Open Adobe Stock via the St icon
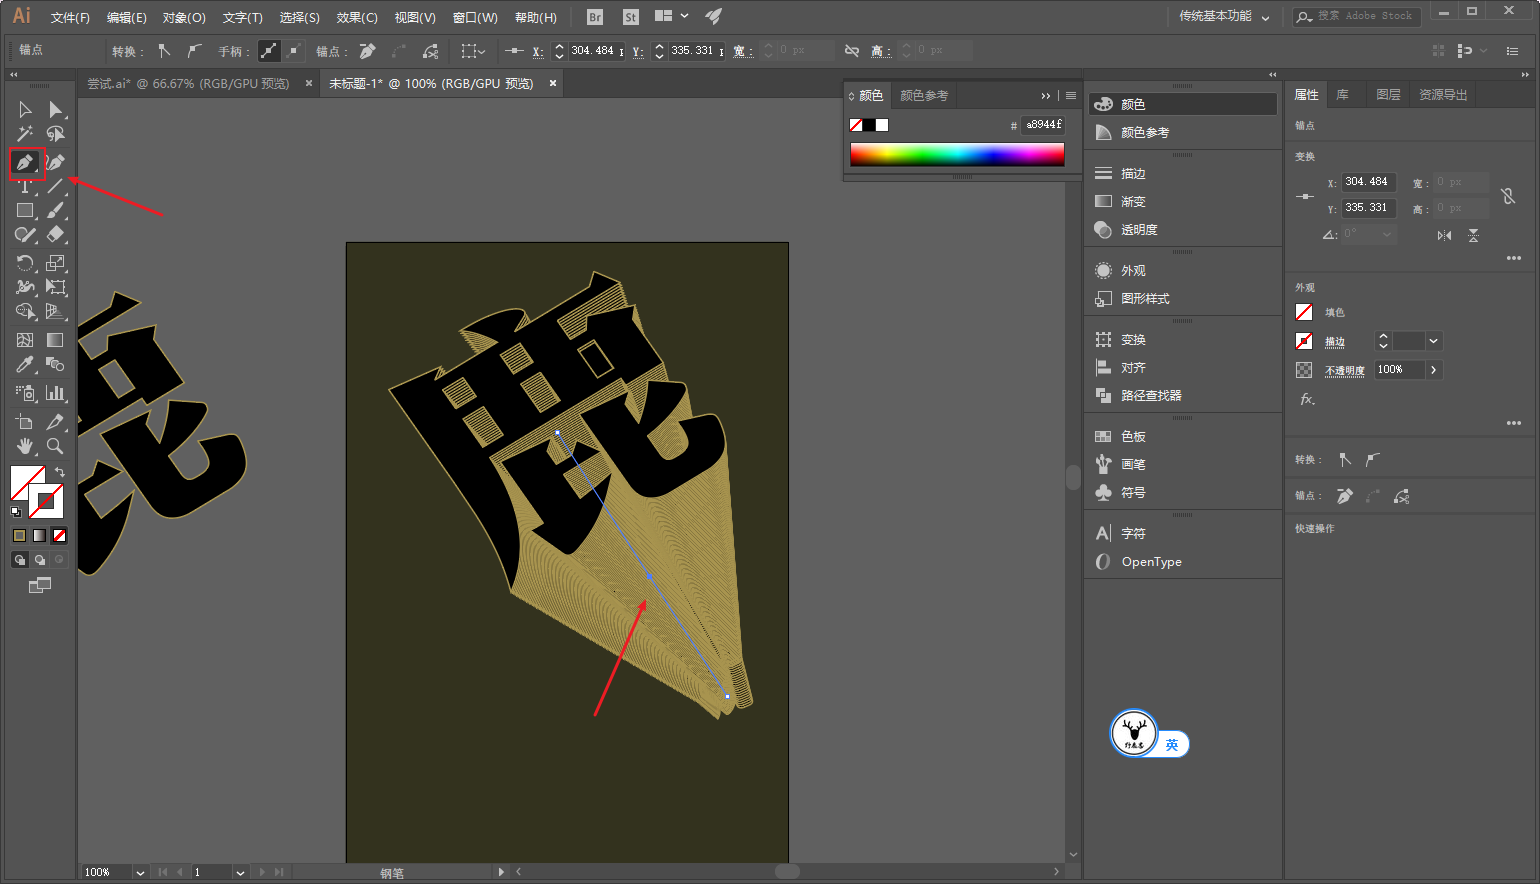This screenshot has width=1540, height=884. coord(630,17)
